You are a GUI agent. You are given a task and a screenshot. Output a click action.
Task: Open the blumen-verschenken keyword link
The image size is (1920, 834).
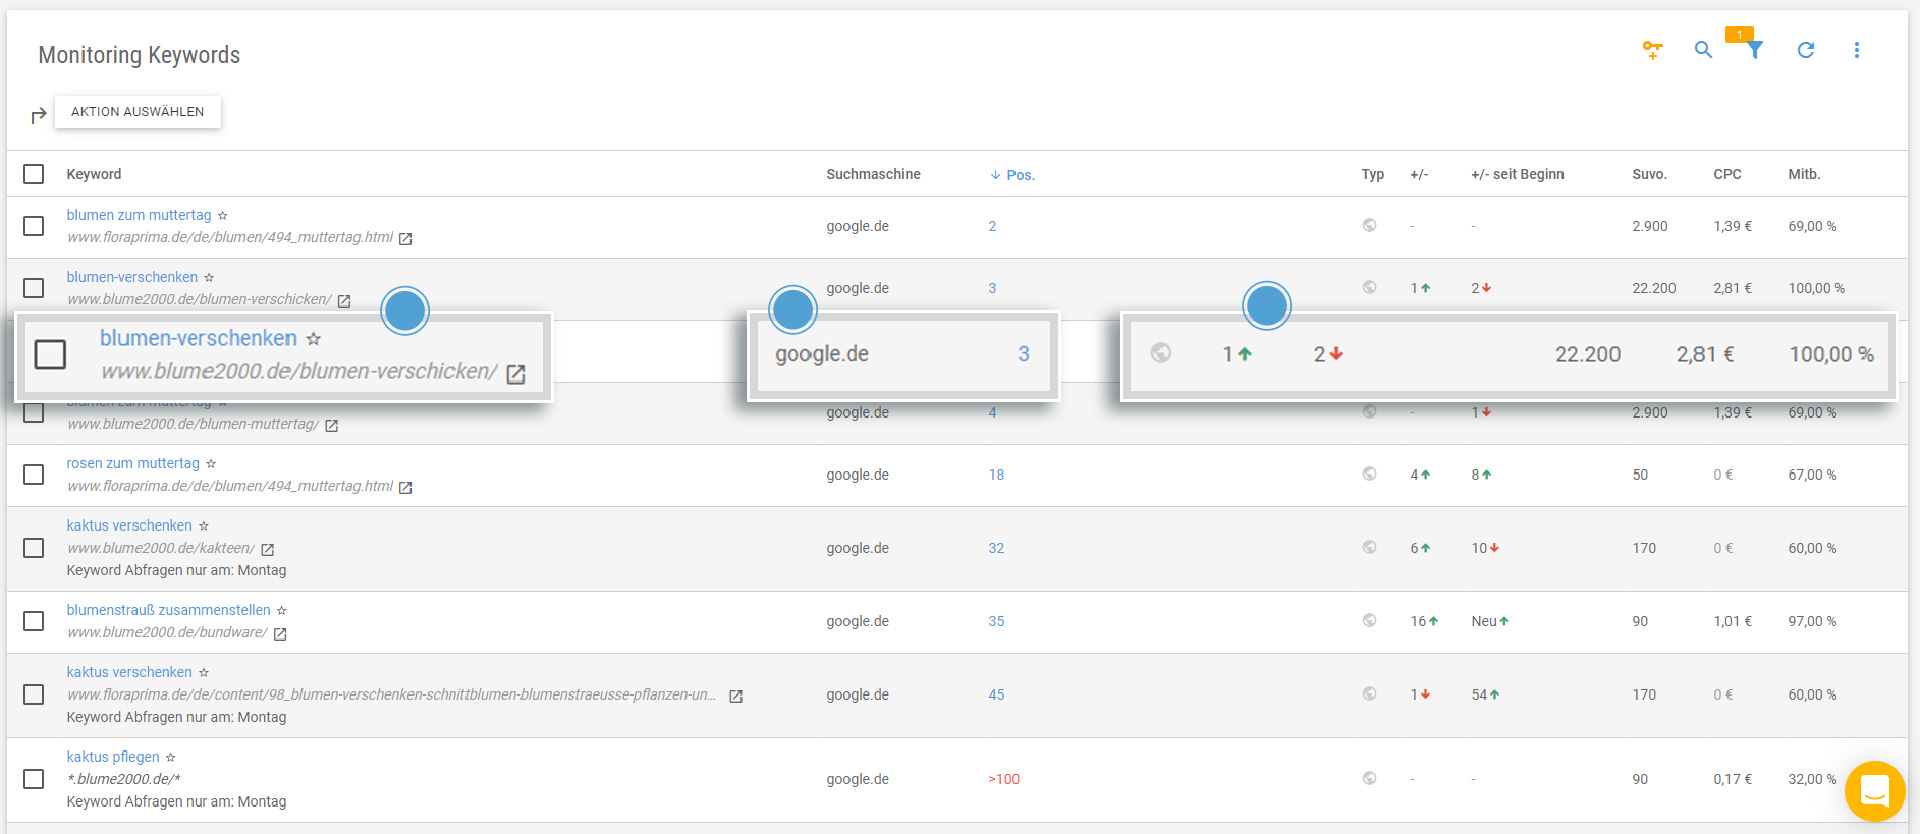pos(132,277)
